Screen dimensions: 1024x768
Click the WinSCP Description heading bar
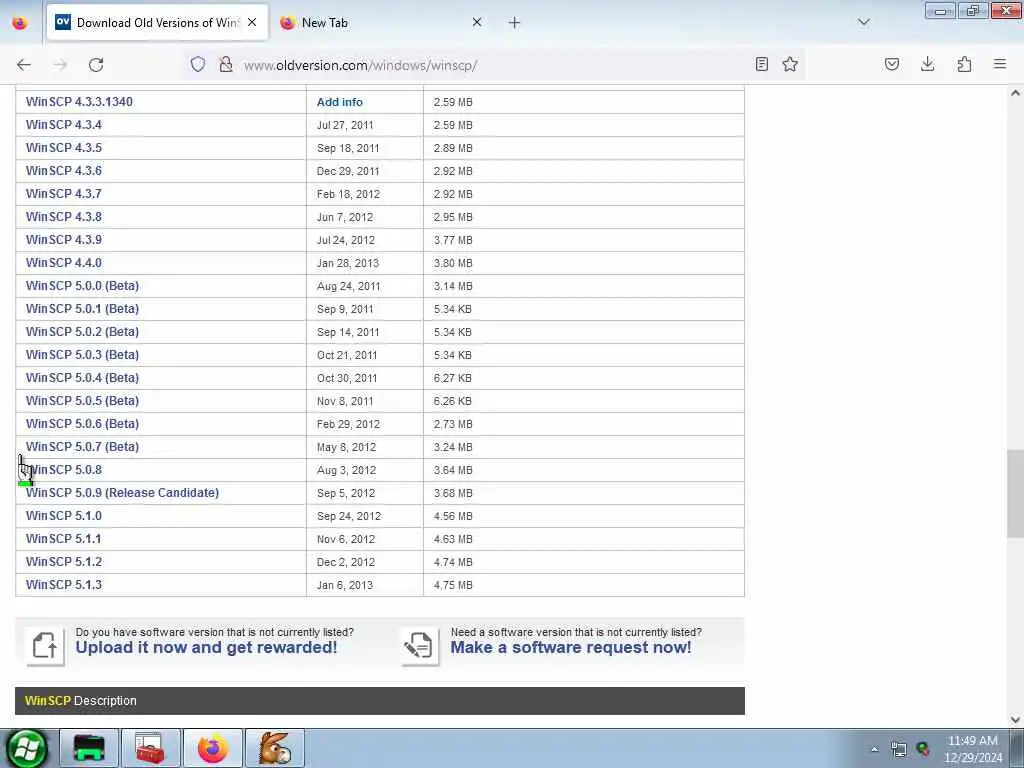click(x=379, y=701)
